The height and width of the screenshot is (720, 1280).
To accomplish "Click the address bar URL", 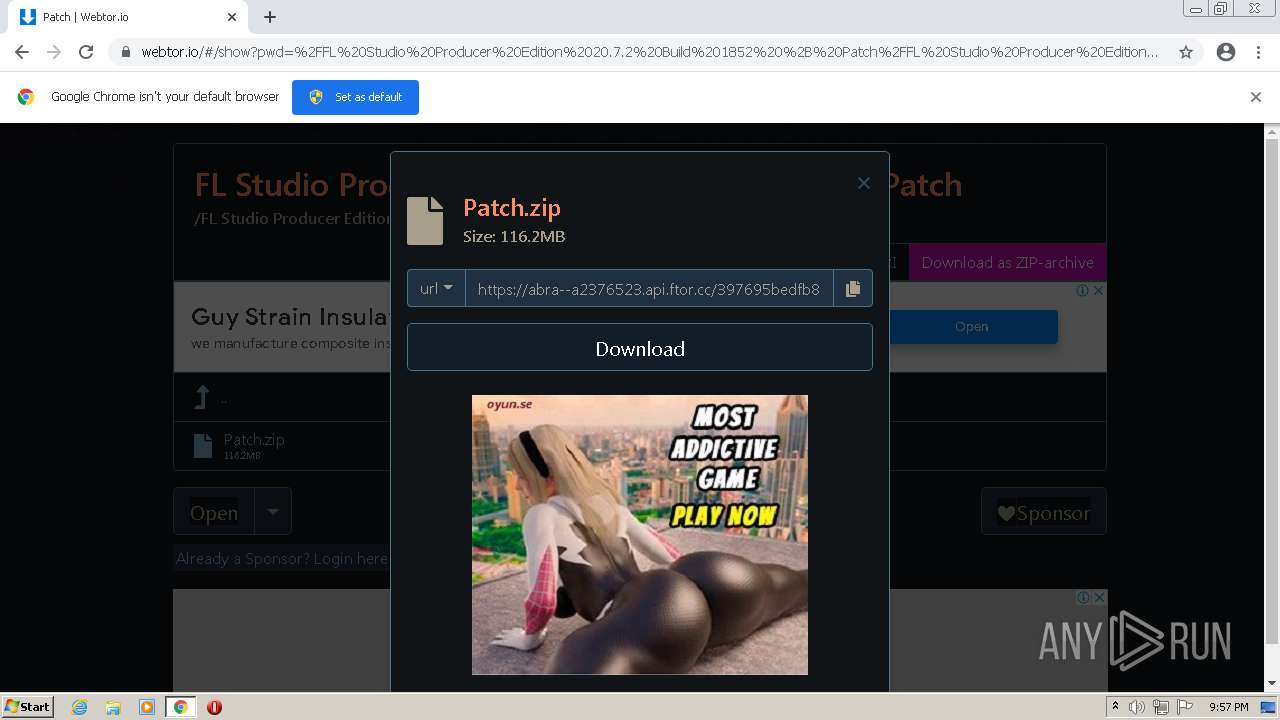I will click(x=649, y=52).
